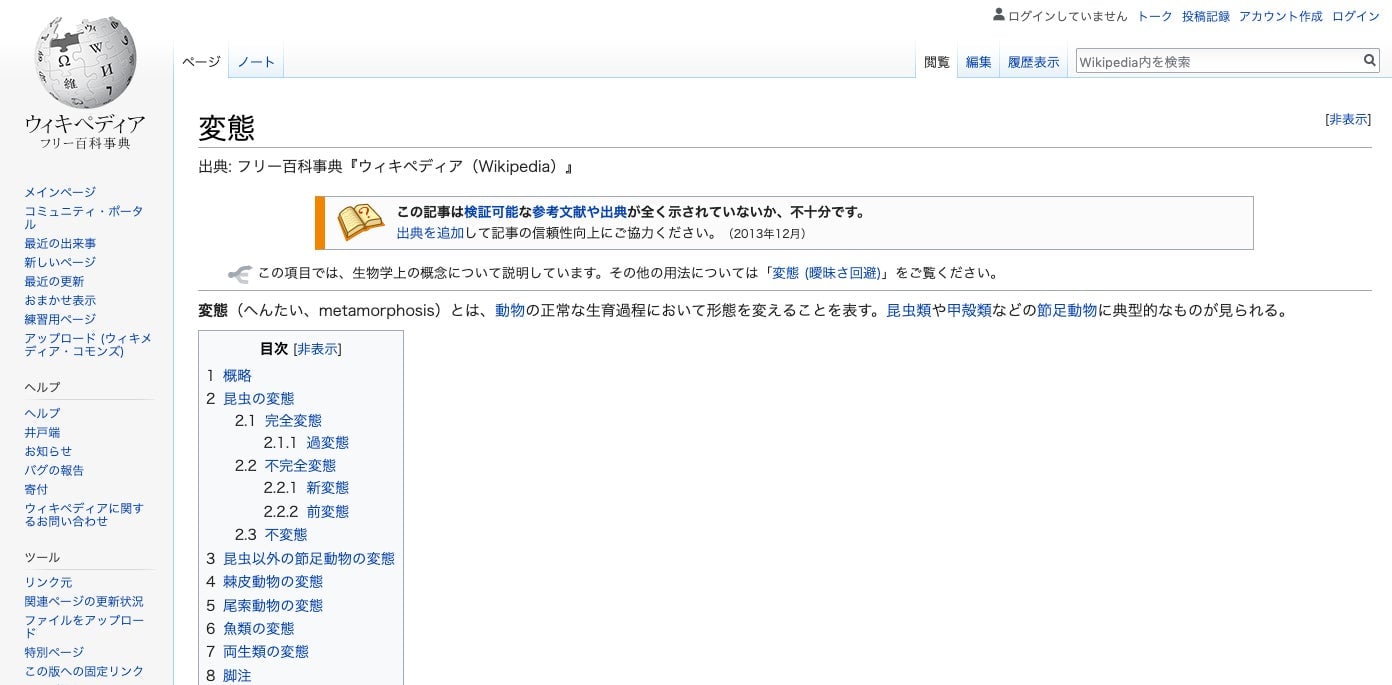This screenshot has height=685, width=1392.
Task: Open the 履歴表示 page history
Action: (1033, 61)
